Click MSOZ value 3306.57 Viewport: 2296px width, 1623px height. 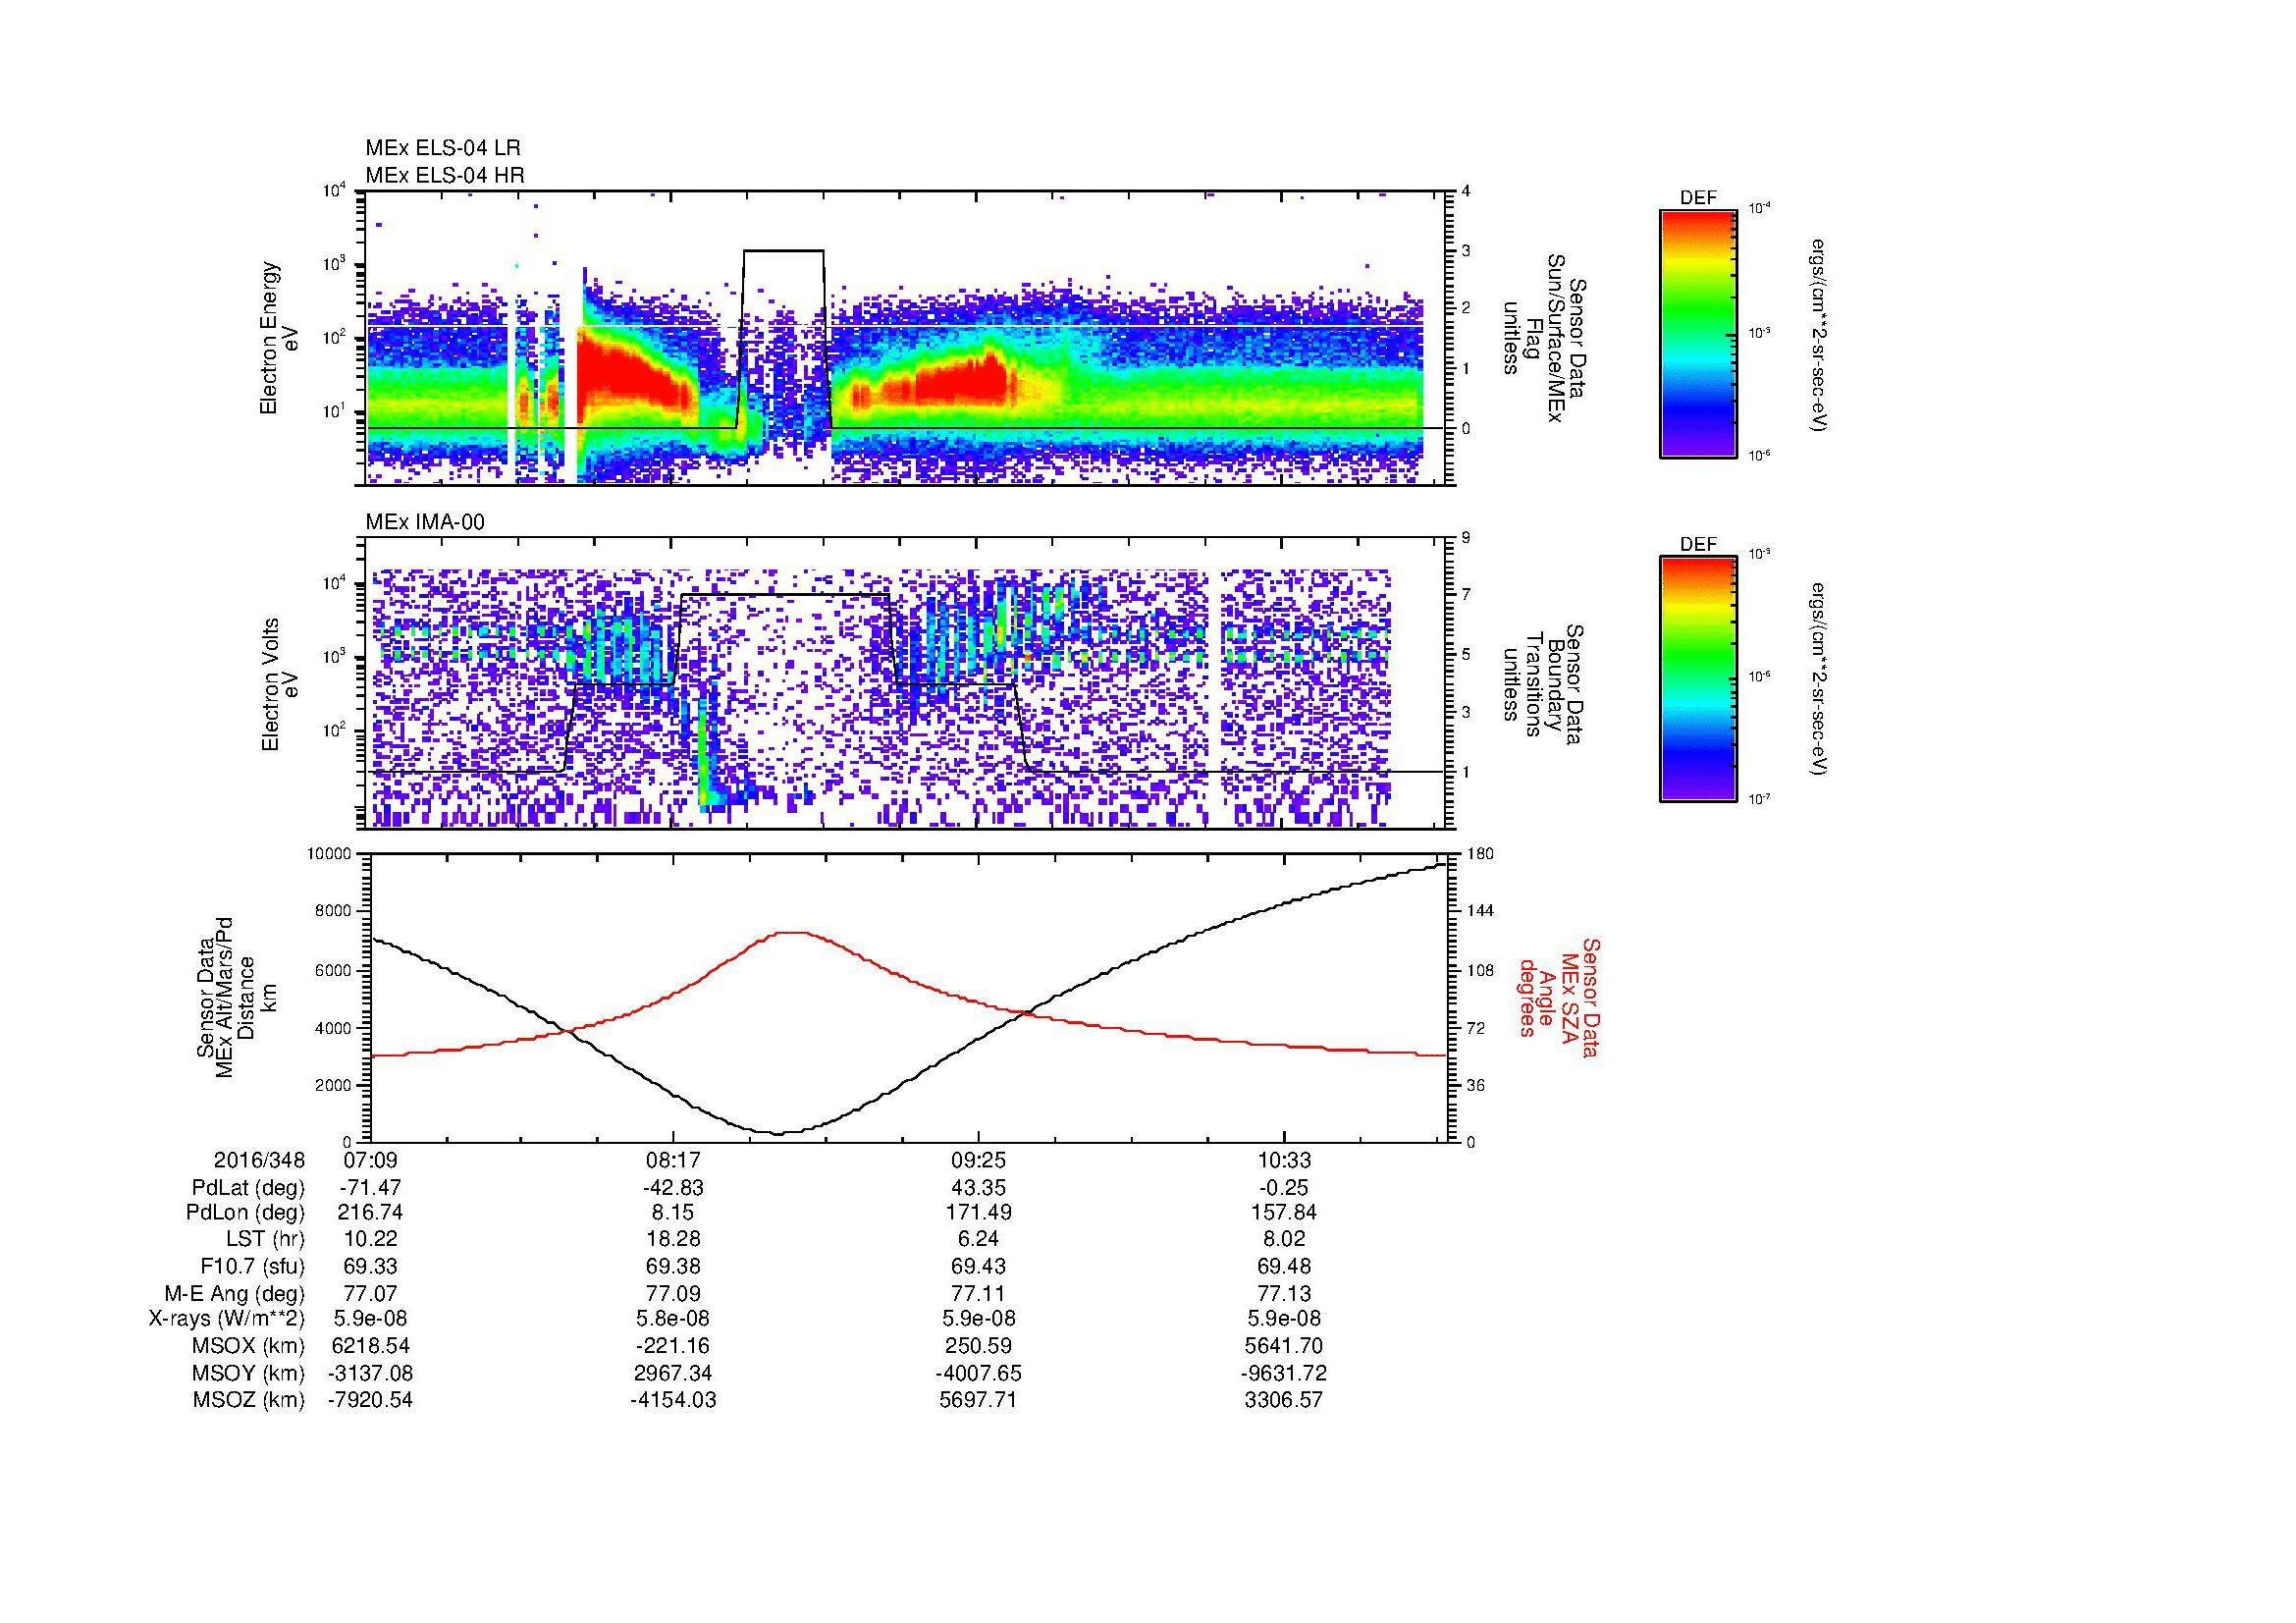(1283, 1400)
